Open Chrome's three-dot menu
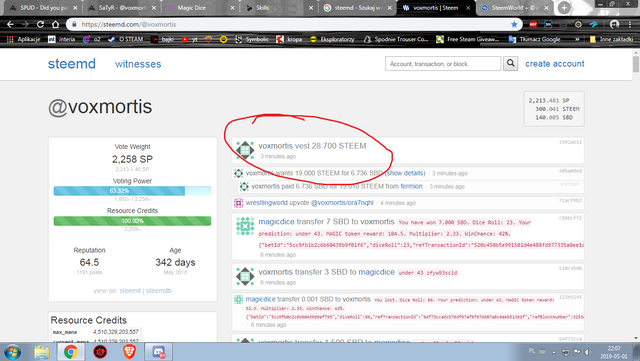640x361 pixels. coord(630,25)
